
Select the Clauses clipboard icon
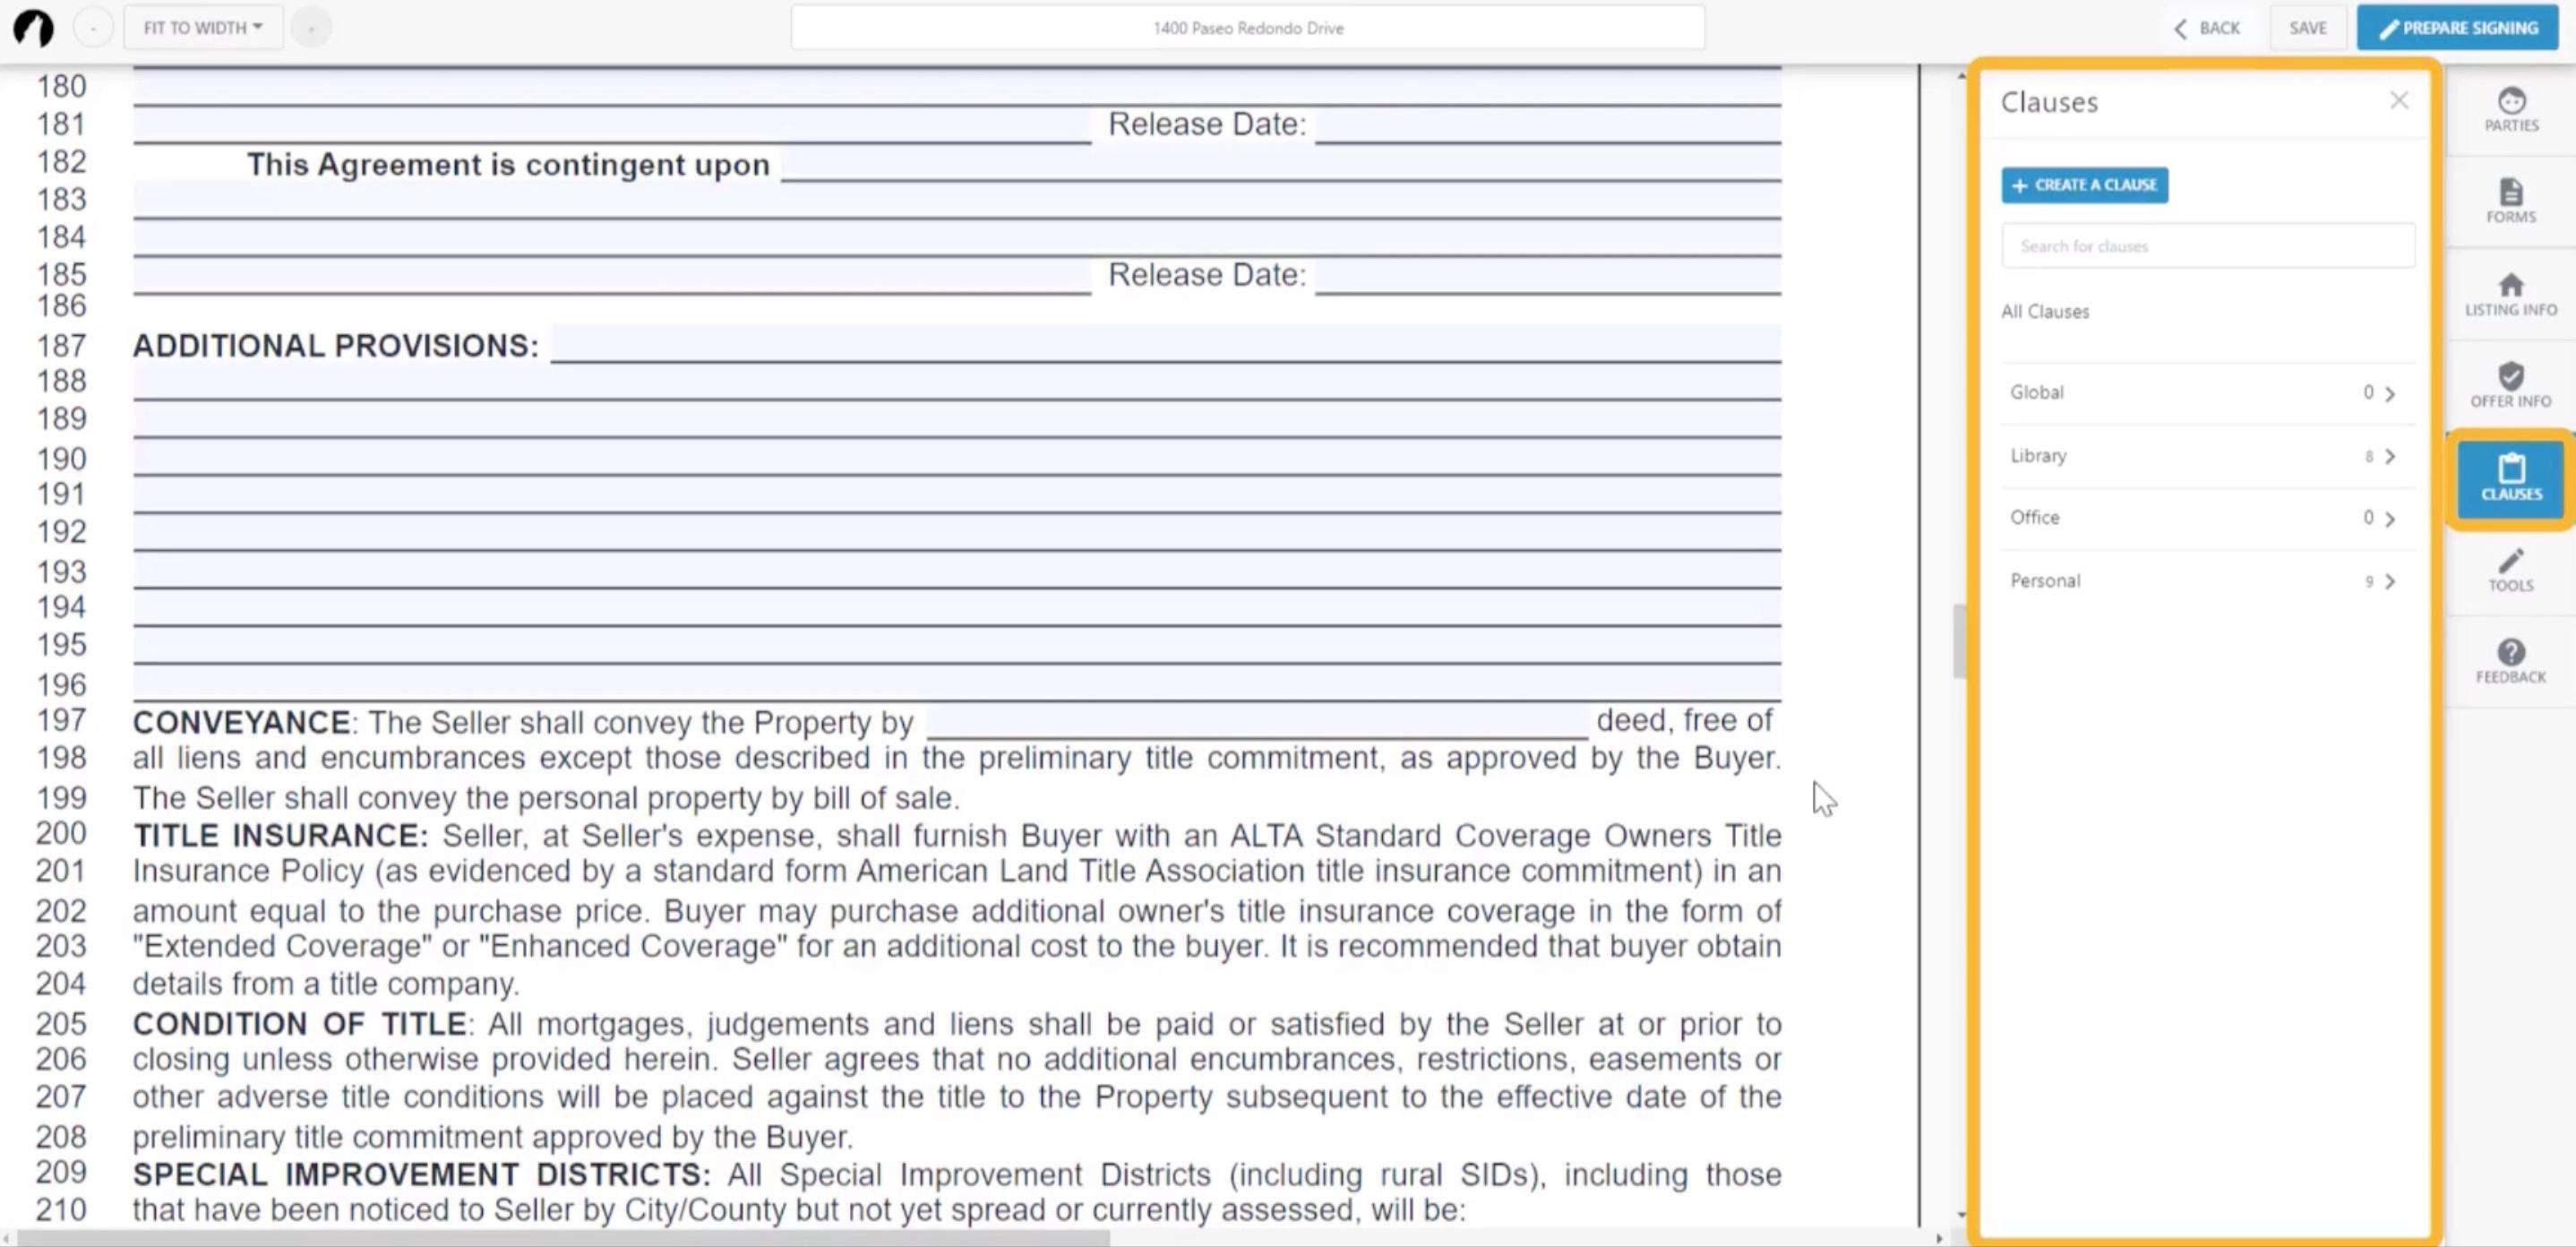click(2510, 477)
